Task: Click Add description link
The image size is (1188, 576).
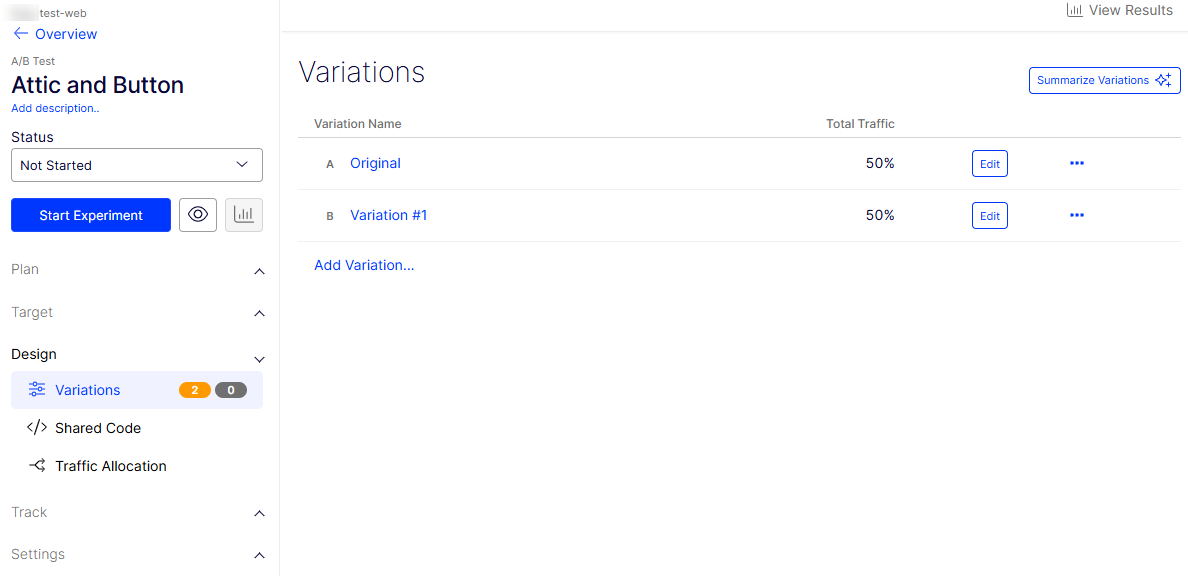Action: [x=55, y=108]
